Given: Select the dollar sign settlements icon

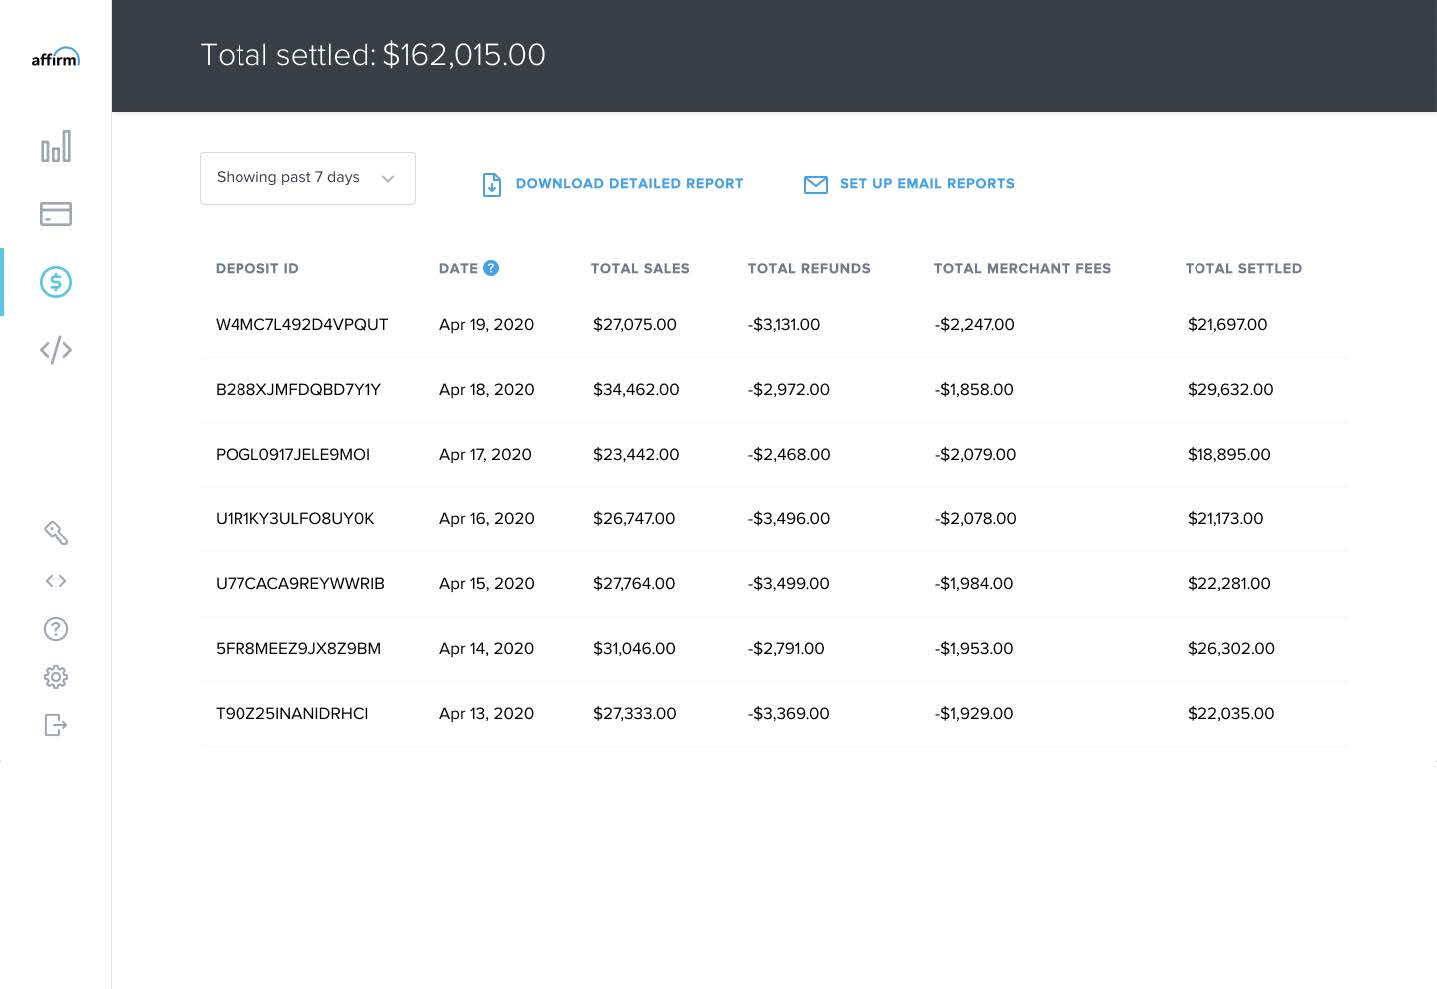Looking at the screenshot, I should [56, 282].
